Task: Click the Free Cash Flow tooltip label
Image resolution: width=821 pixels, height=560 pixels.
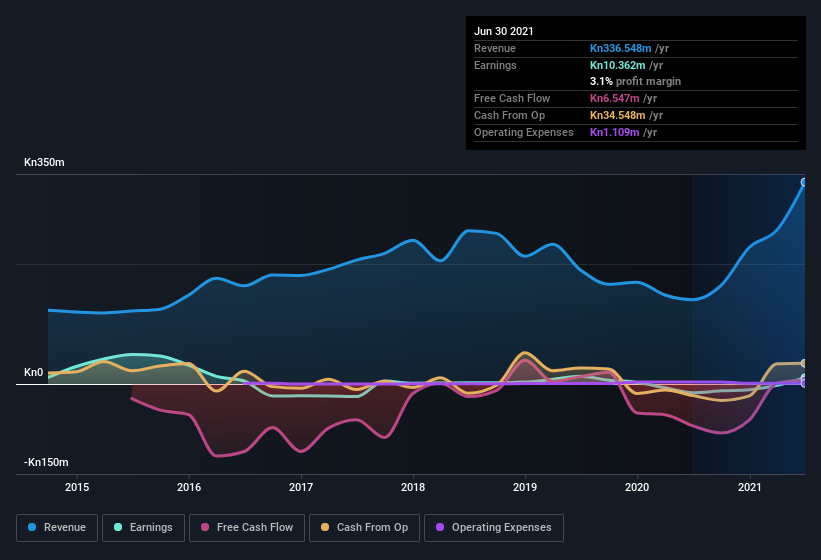Action: point(512,98)
